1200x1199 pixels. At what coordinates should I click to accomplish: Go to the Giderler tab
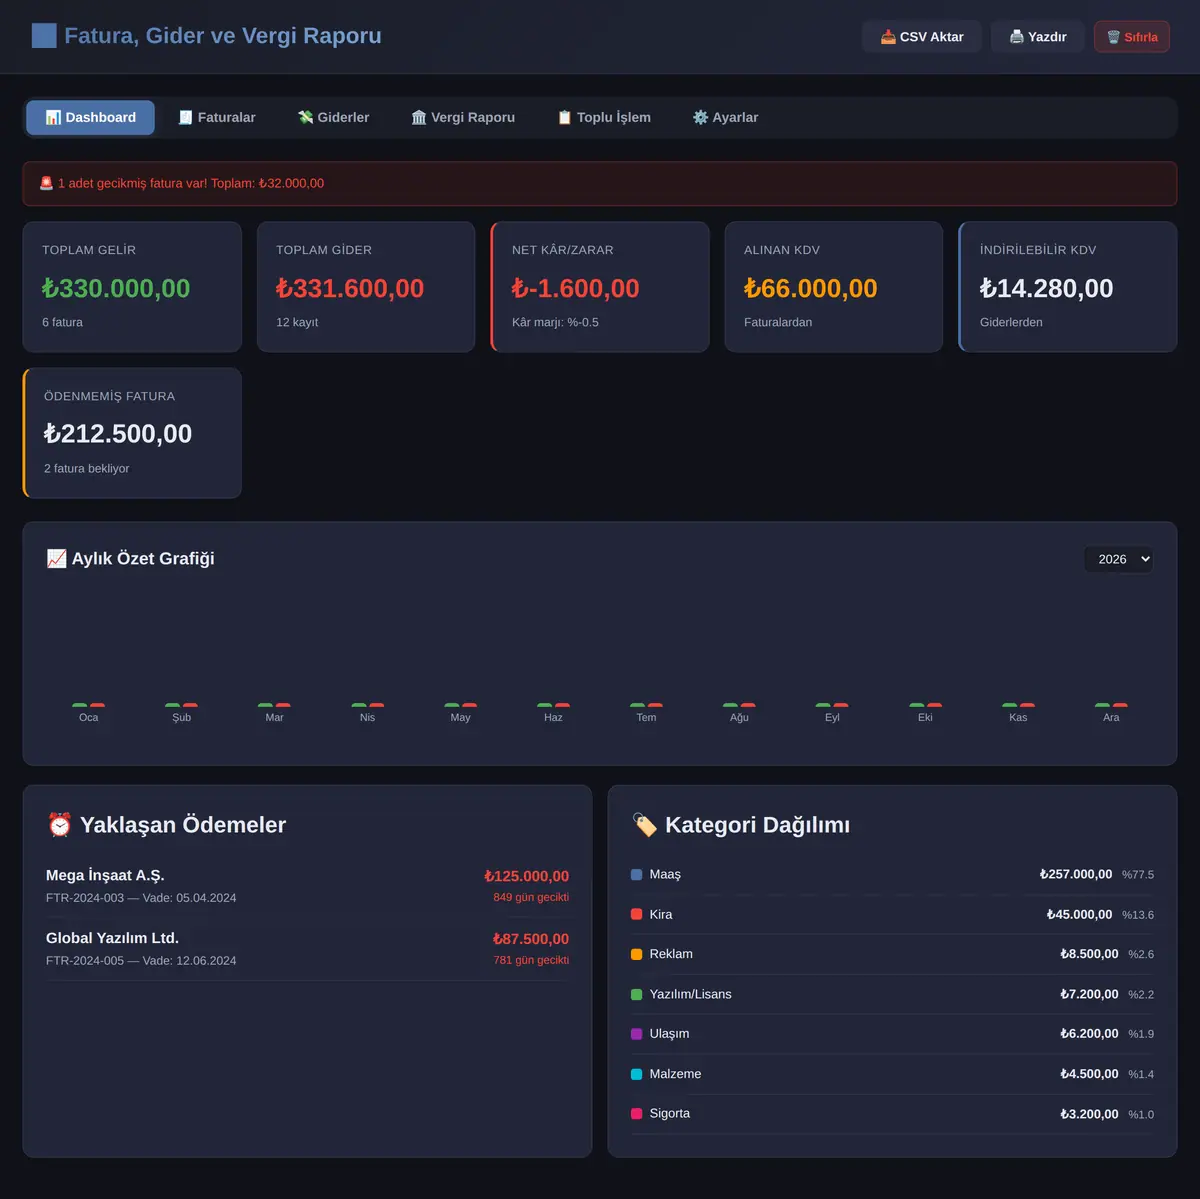(334, 117)
